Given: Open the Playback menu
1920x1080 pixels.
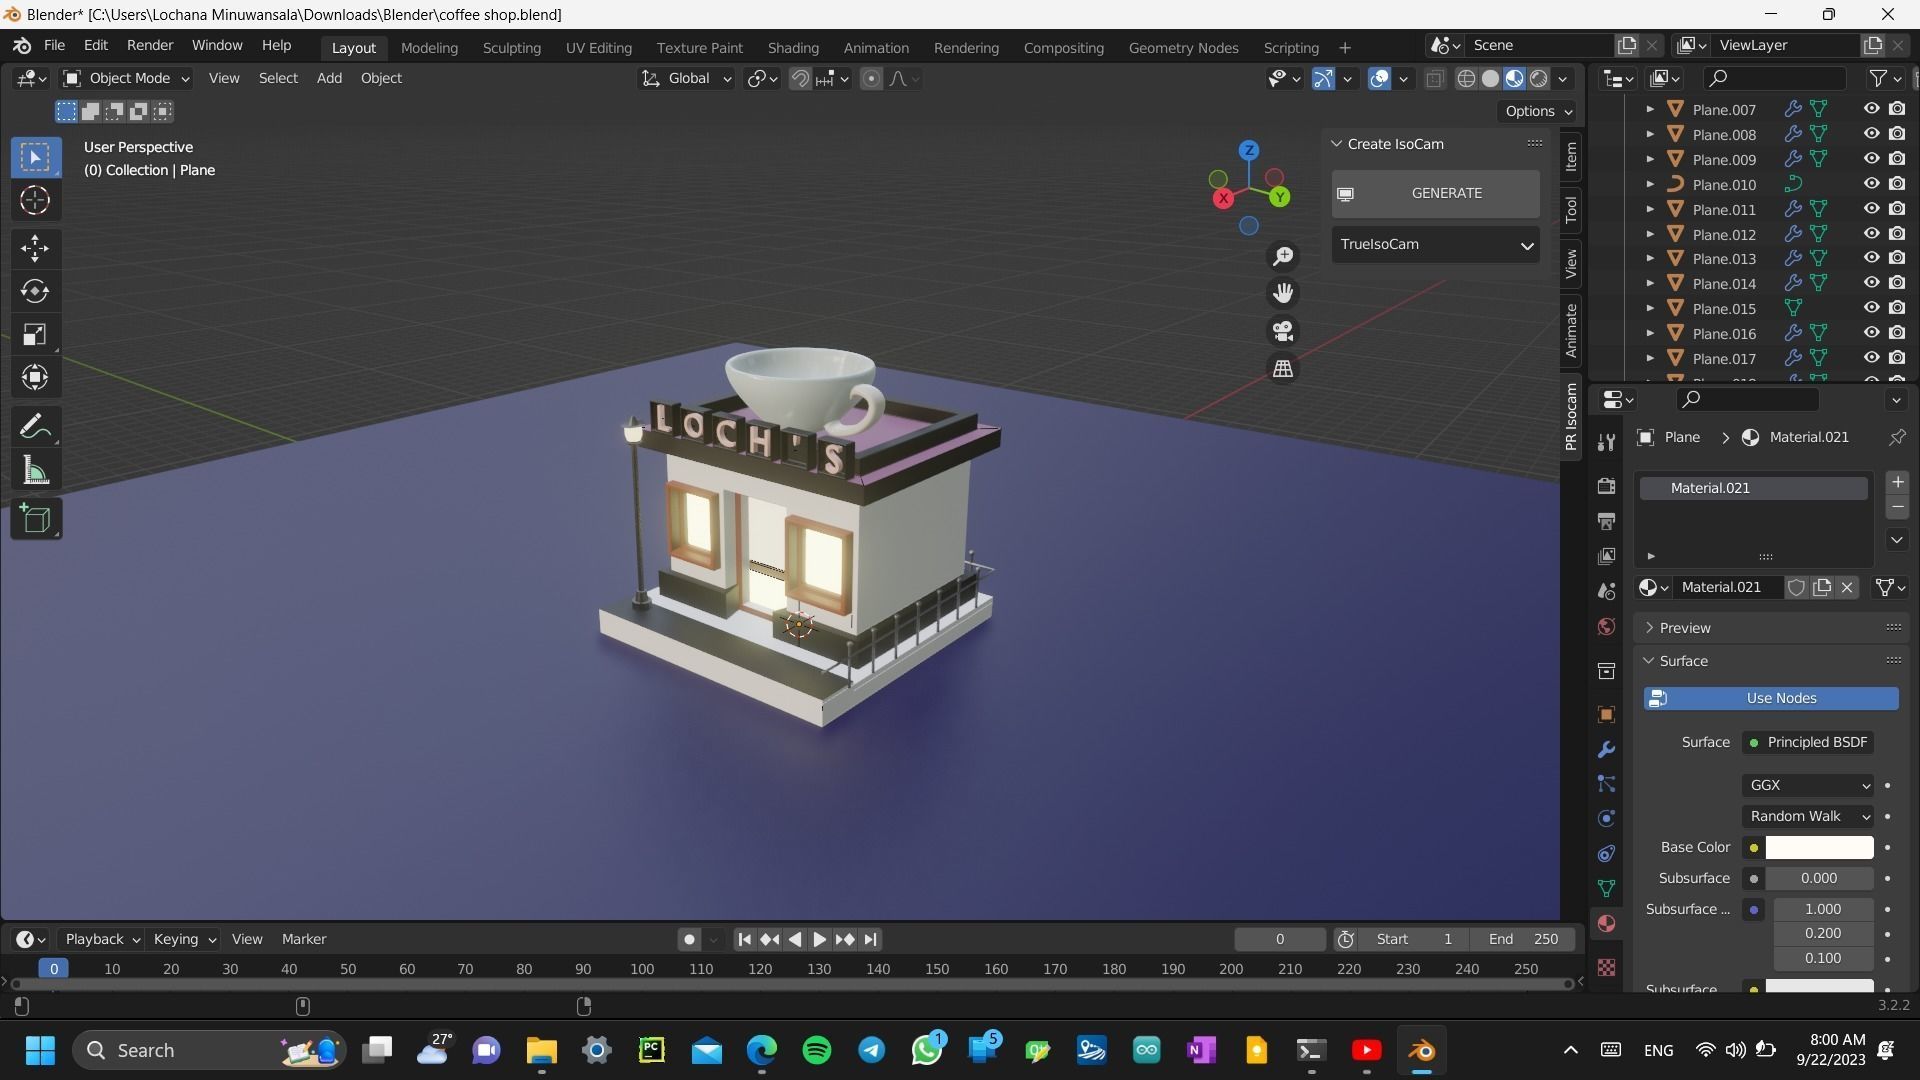Looking at the screenshot, I should [x=101, y=939].
